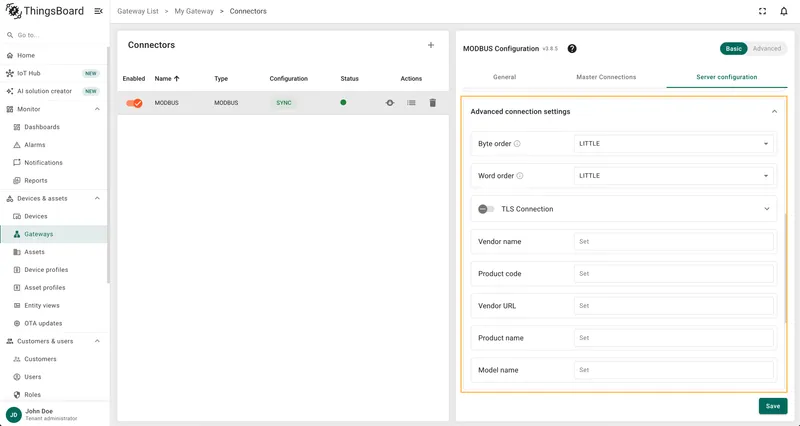
Task: Switch to Advanced configuration mode
Action: pyautogui.click(x=767, y=48)
